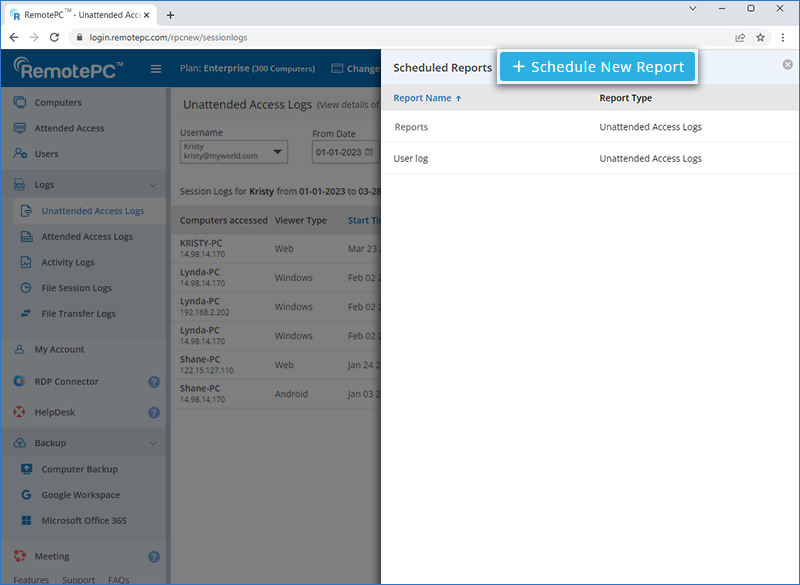This screenshot has height=585, width=800.
Task: Click HelpDesk help question icon
Action: coord(154,412)
